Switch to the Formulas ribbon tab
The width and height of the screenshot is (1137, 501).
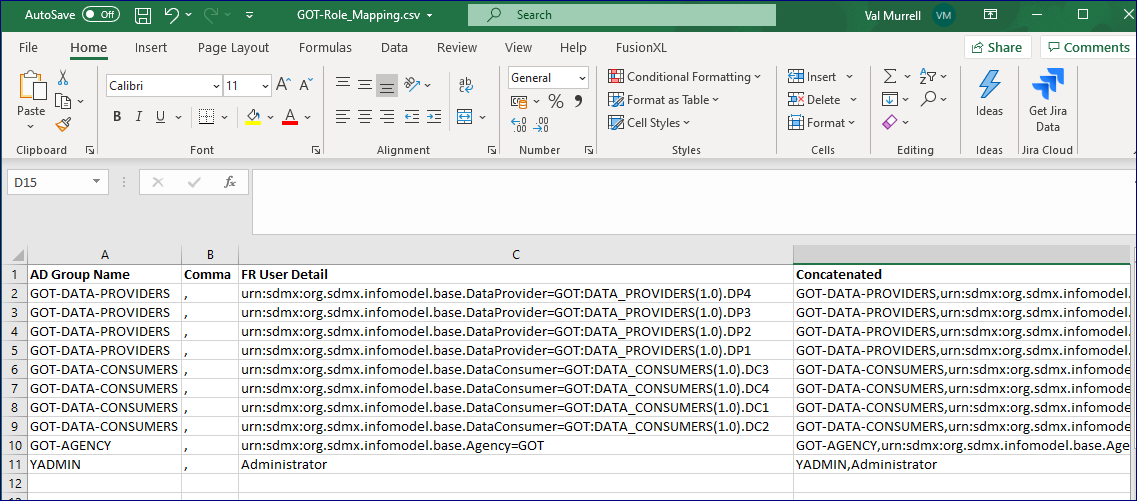[x=325, y=47]
